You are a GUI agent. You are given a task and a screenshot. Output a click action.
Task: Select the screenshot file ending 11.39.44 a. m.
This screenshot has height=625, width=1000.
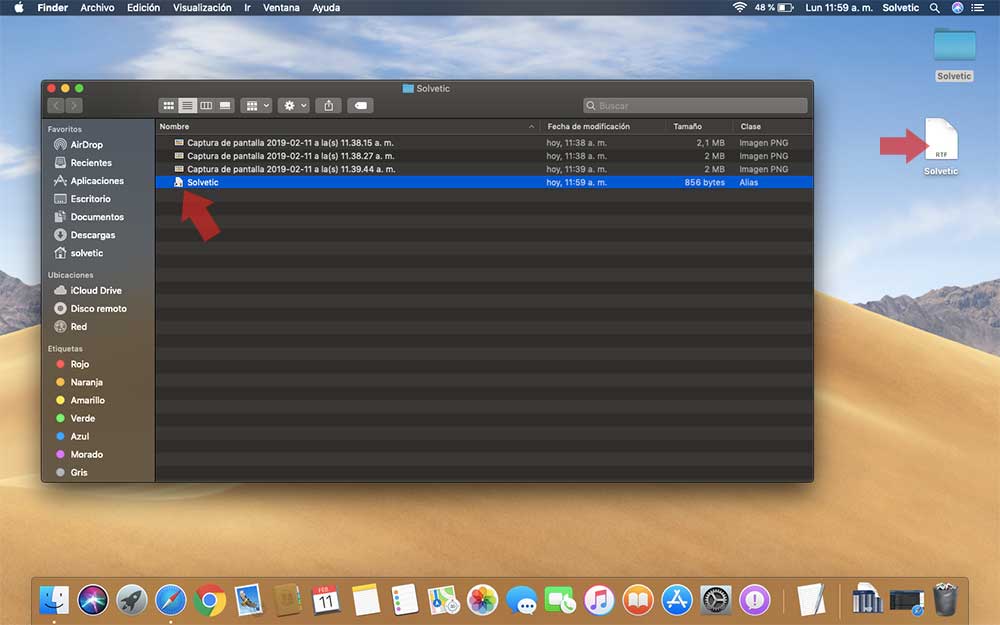tap(484, 169)
